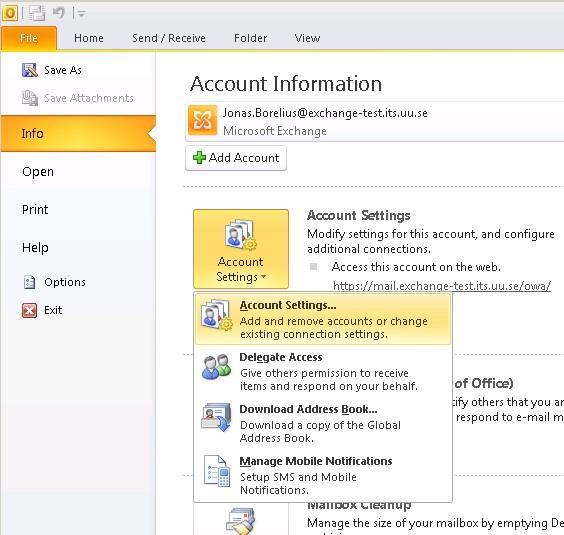Click the green plus Add Account icon
564x535 pixels.
[x=199, y=158]
